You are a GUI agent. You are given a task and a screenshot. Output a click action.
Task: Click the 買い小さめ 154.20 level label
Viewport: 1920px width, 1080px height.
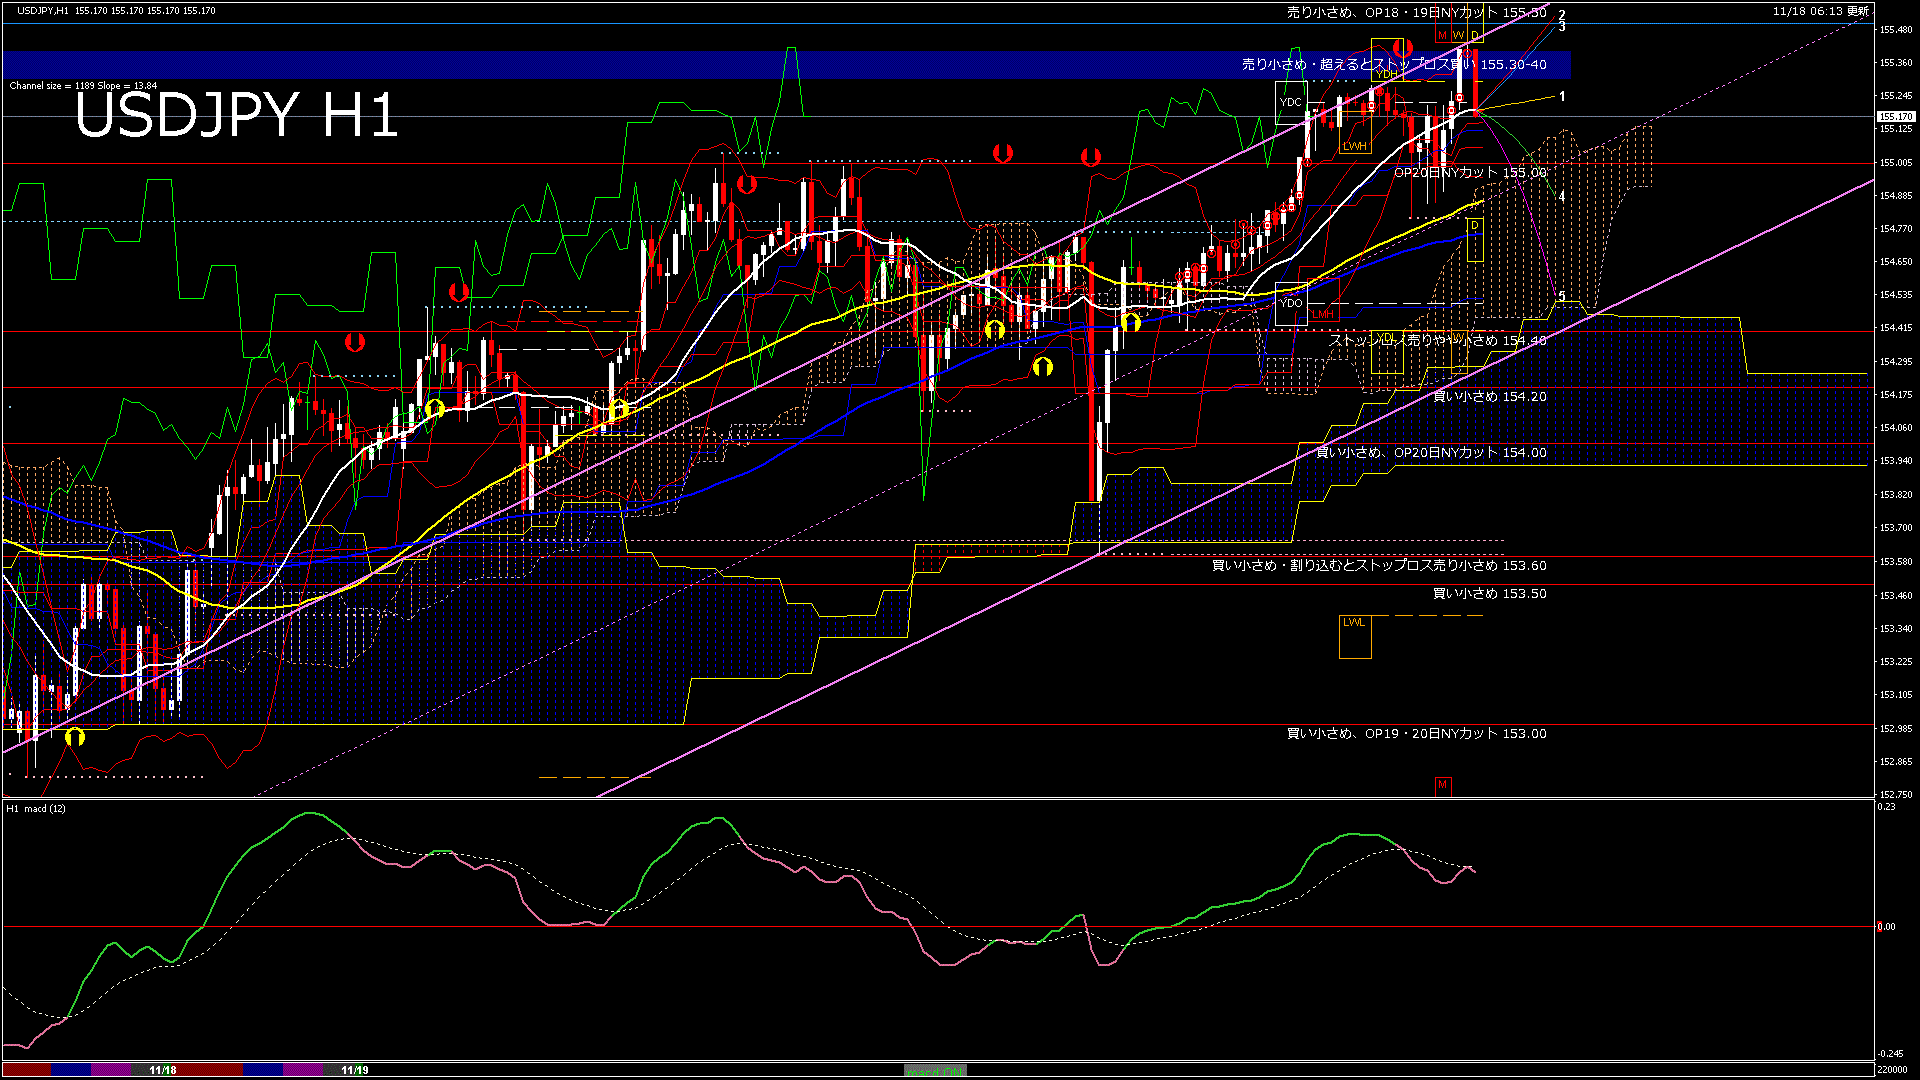1489,397
